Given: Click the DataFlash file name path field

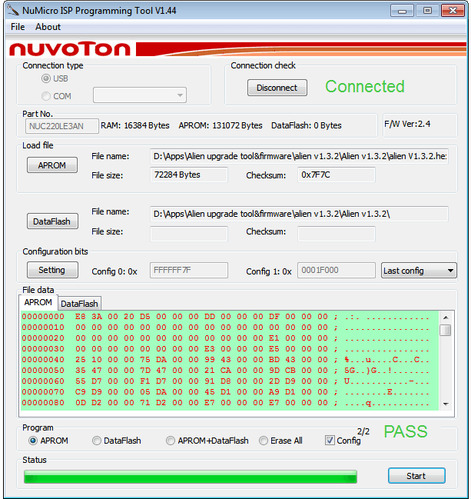Looking at the screenshot, I should tap(299, 214).
